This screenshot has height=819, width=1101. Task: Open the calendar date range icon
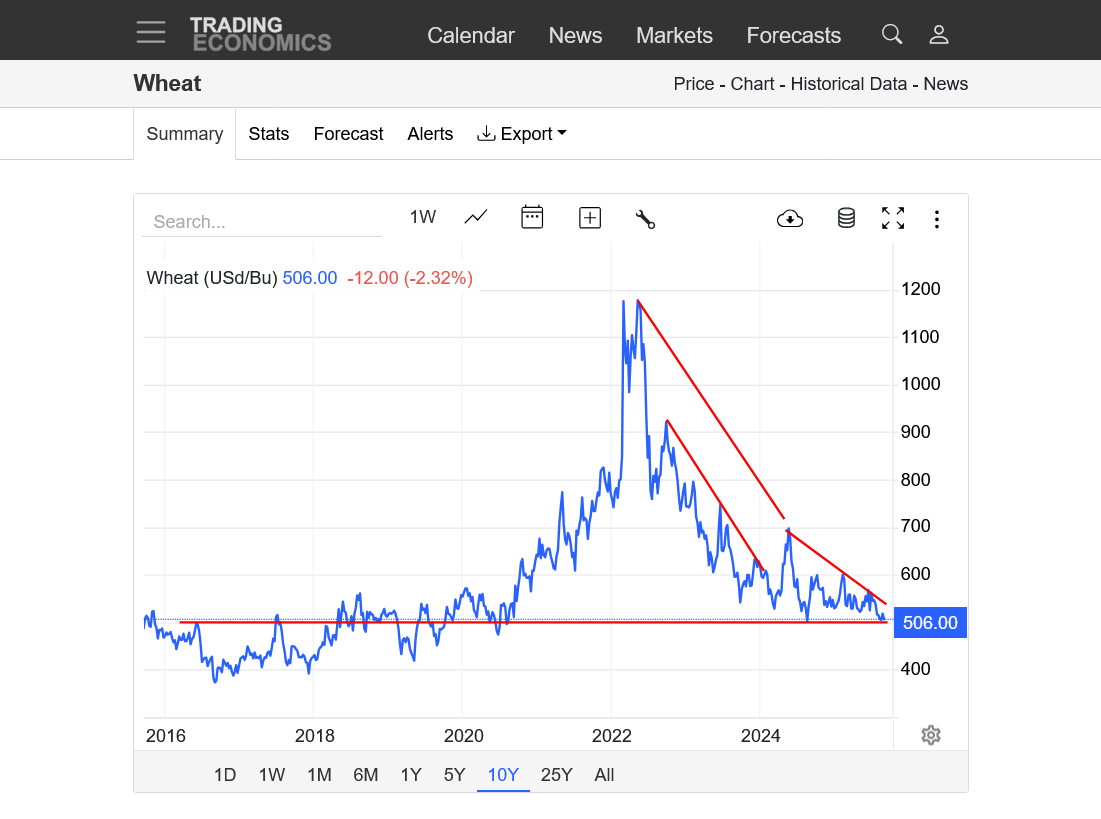(532, 217)
